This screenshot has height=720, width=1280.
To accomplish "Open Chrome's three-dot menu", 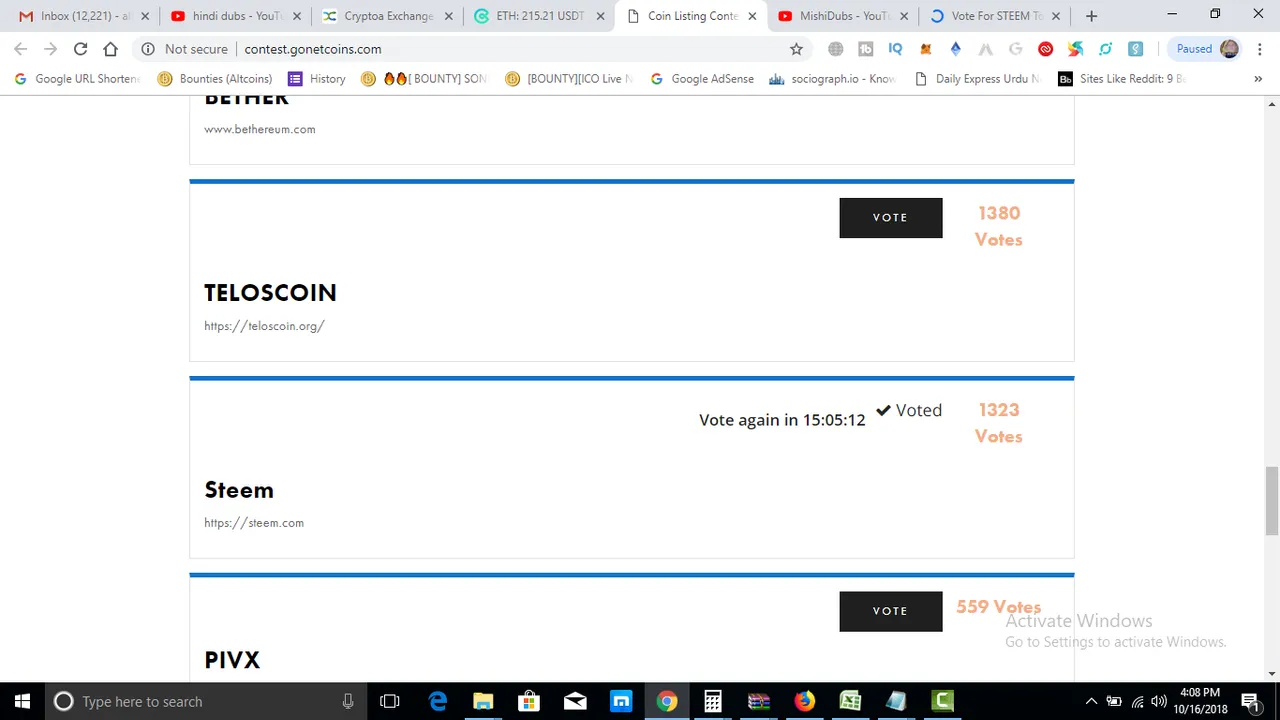I will [x=1258, y=49].
